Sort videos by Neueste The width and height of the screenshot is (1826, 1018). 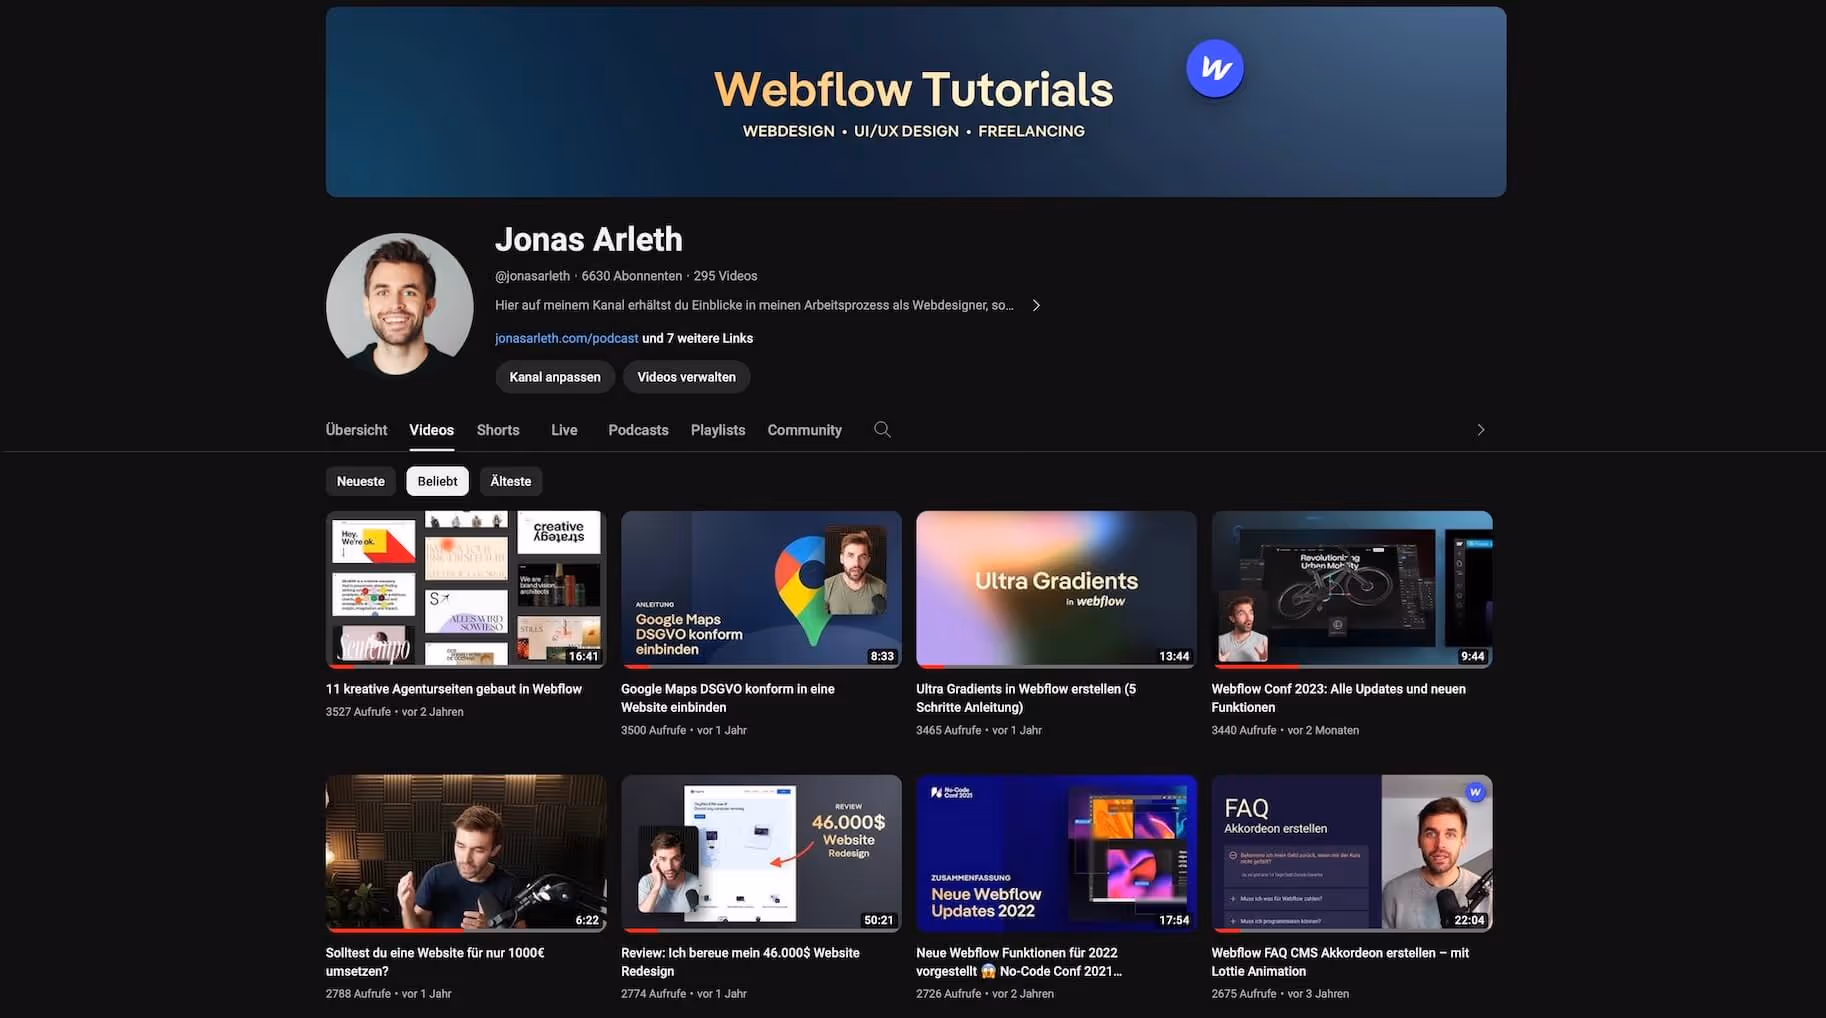click(361, 481)
